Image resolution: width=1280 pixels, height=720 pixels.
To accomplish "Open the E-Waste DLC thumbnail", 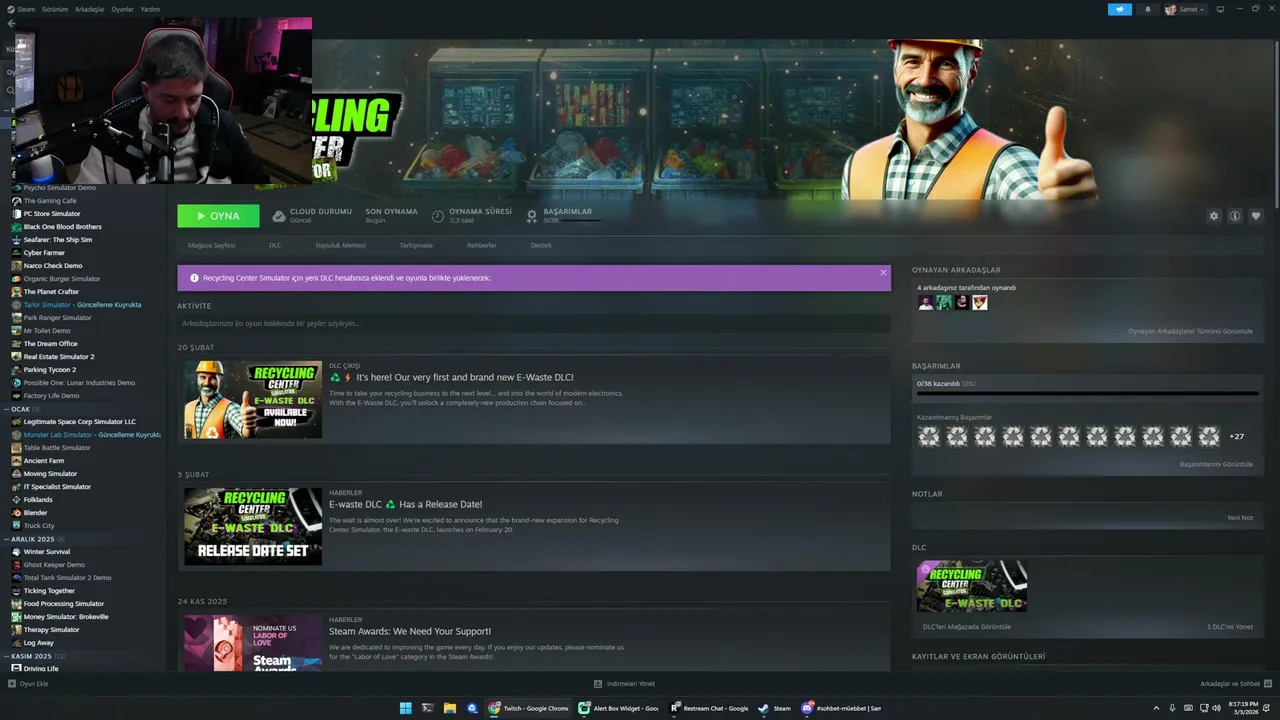I will [972, 586].
